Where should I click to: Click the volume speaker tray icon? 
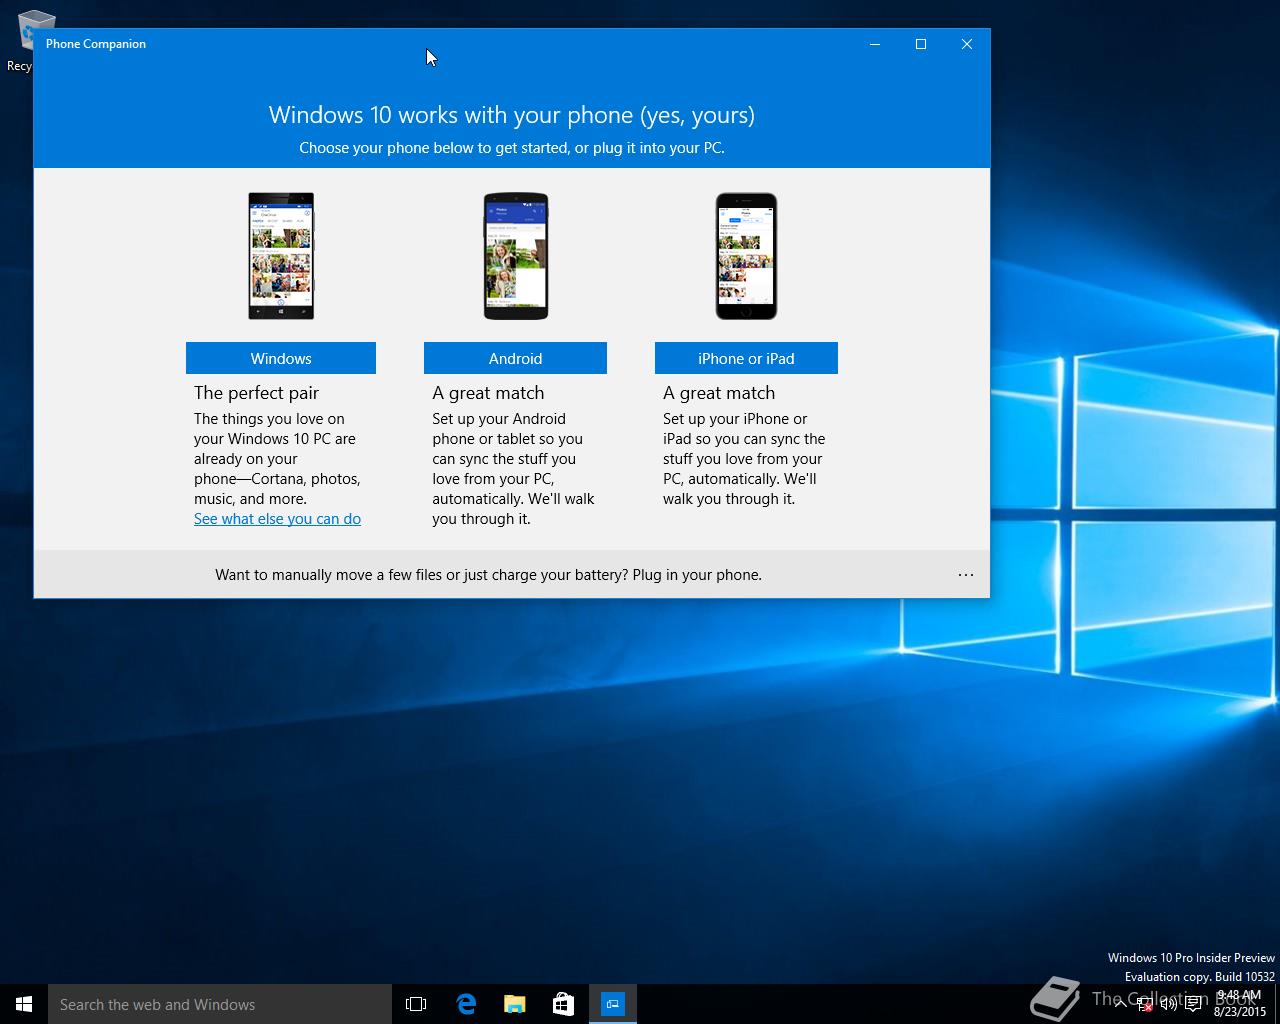point(1168,1005)
